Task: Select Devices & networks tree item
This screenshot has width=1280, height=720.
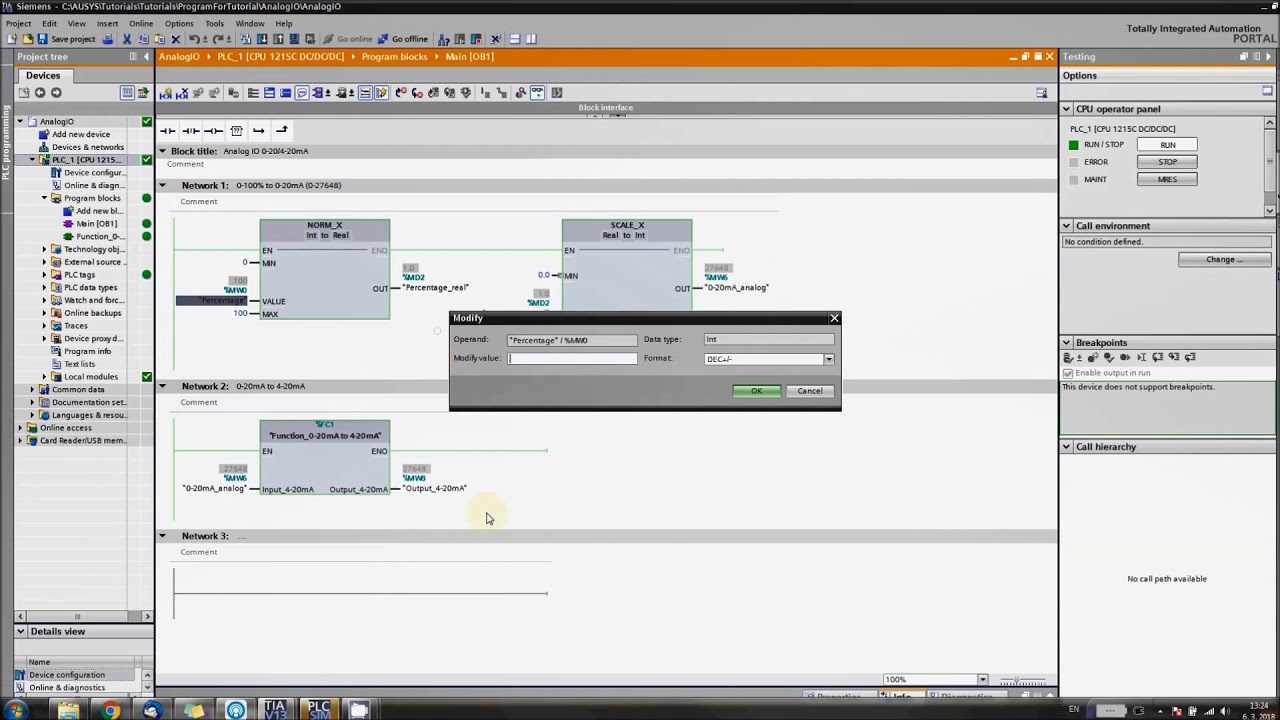Action: pos(88,147)
